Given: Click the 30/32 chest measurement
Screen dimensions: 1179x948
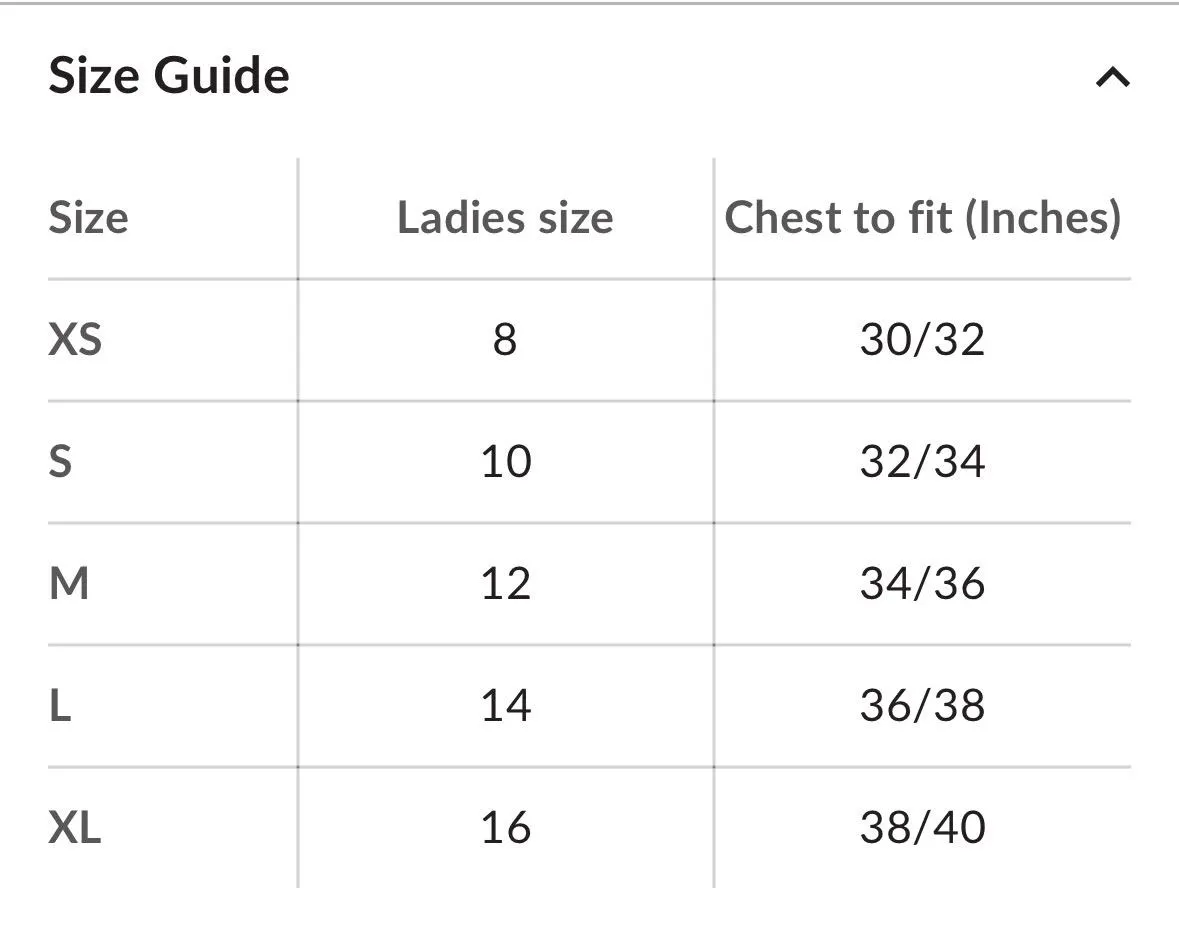Looking at the screenshot, I should click(922, 340).
